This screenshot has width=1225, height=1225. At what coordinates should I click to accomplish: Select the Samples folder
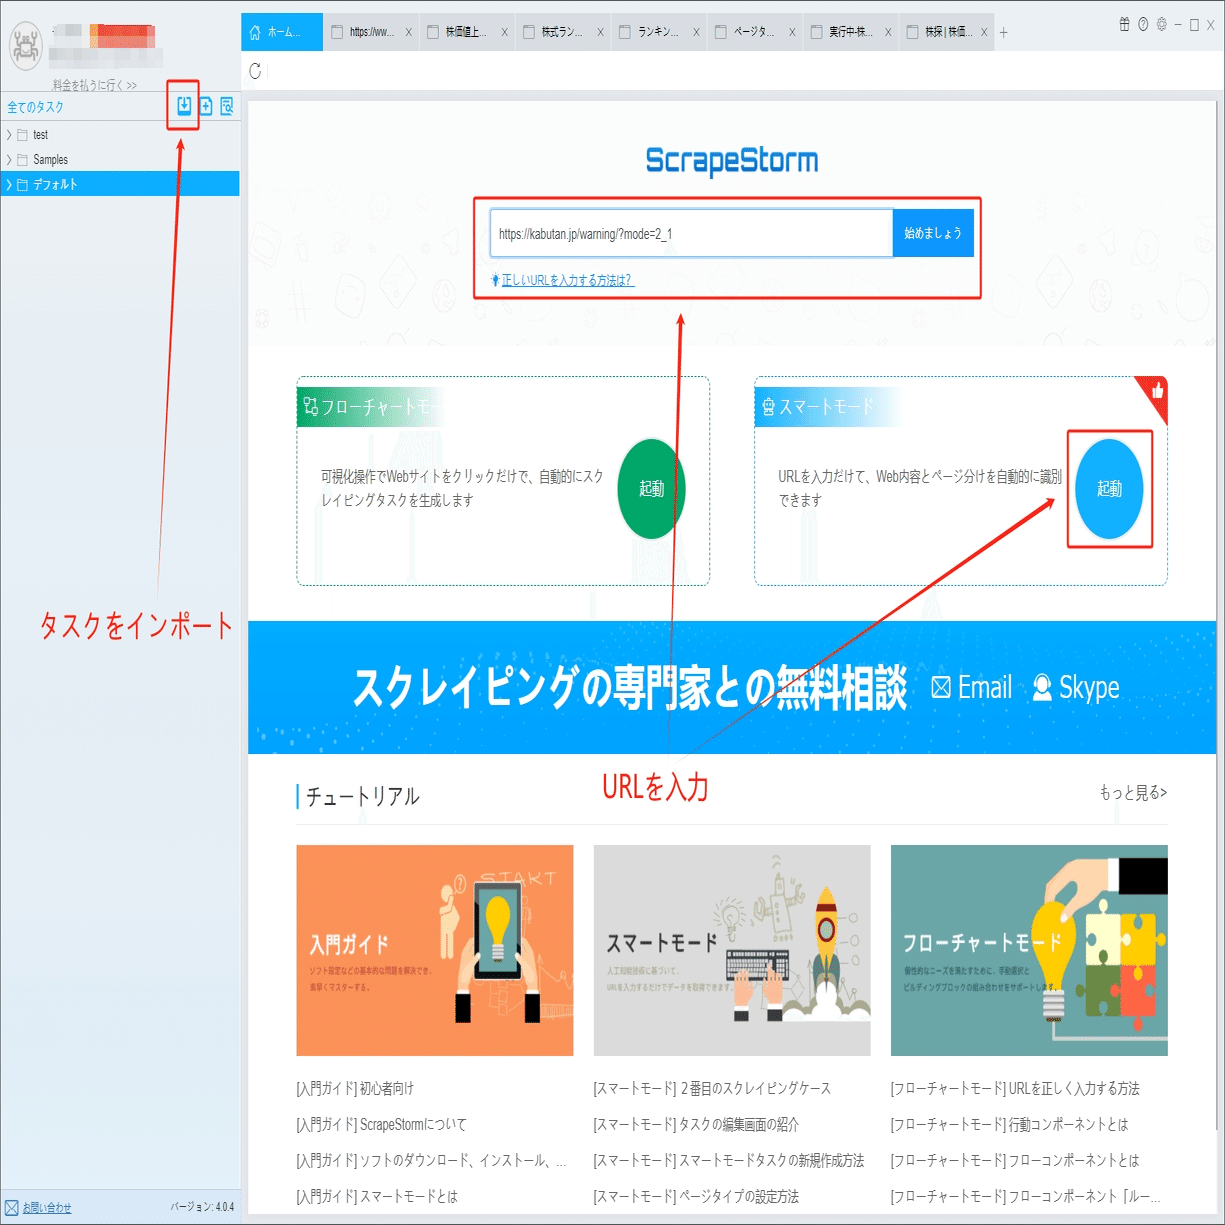[120, 159]
